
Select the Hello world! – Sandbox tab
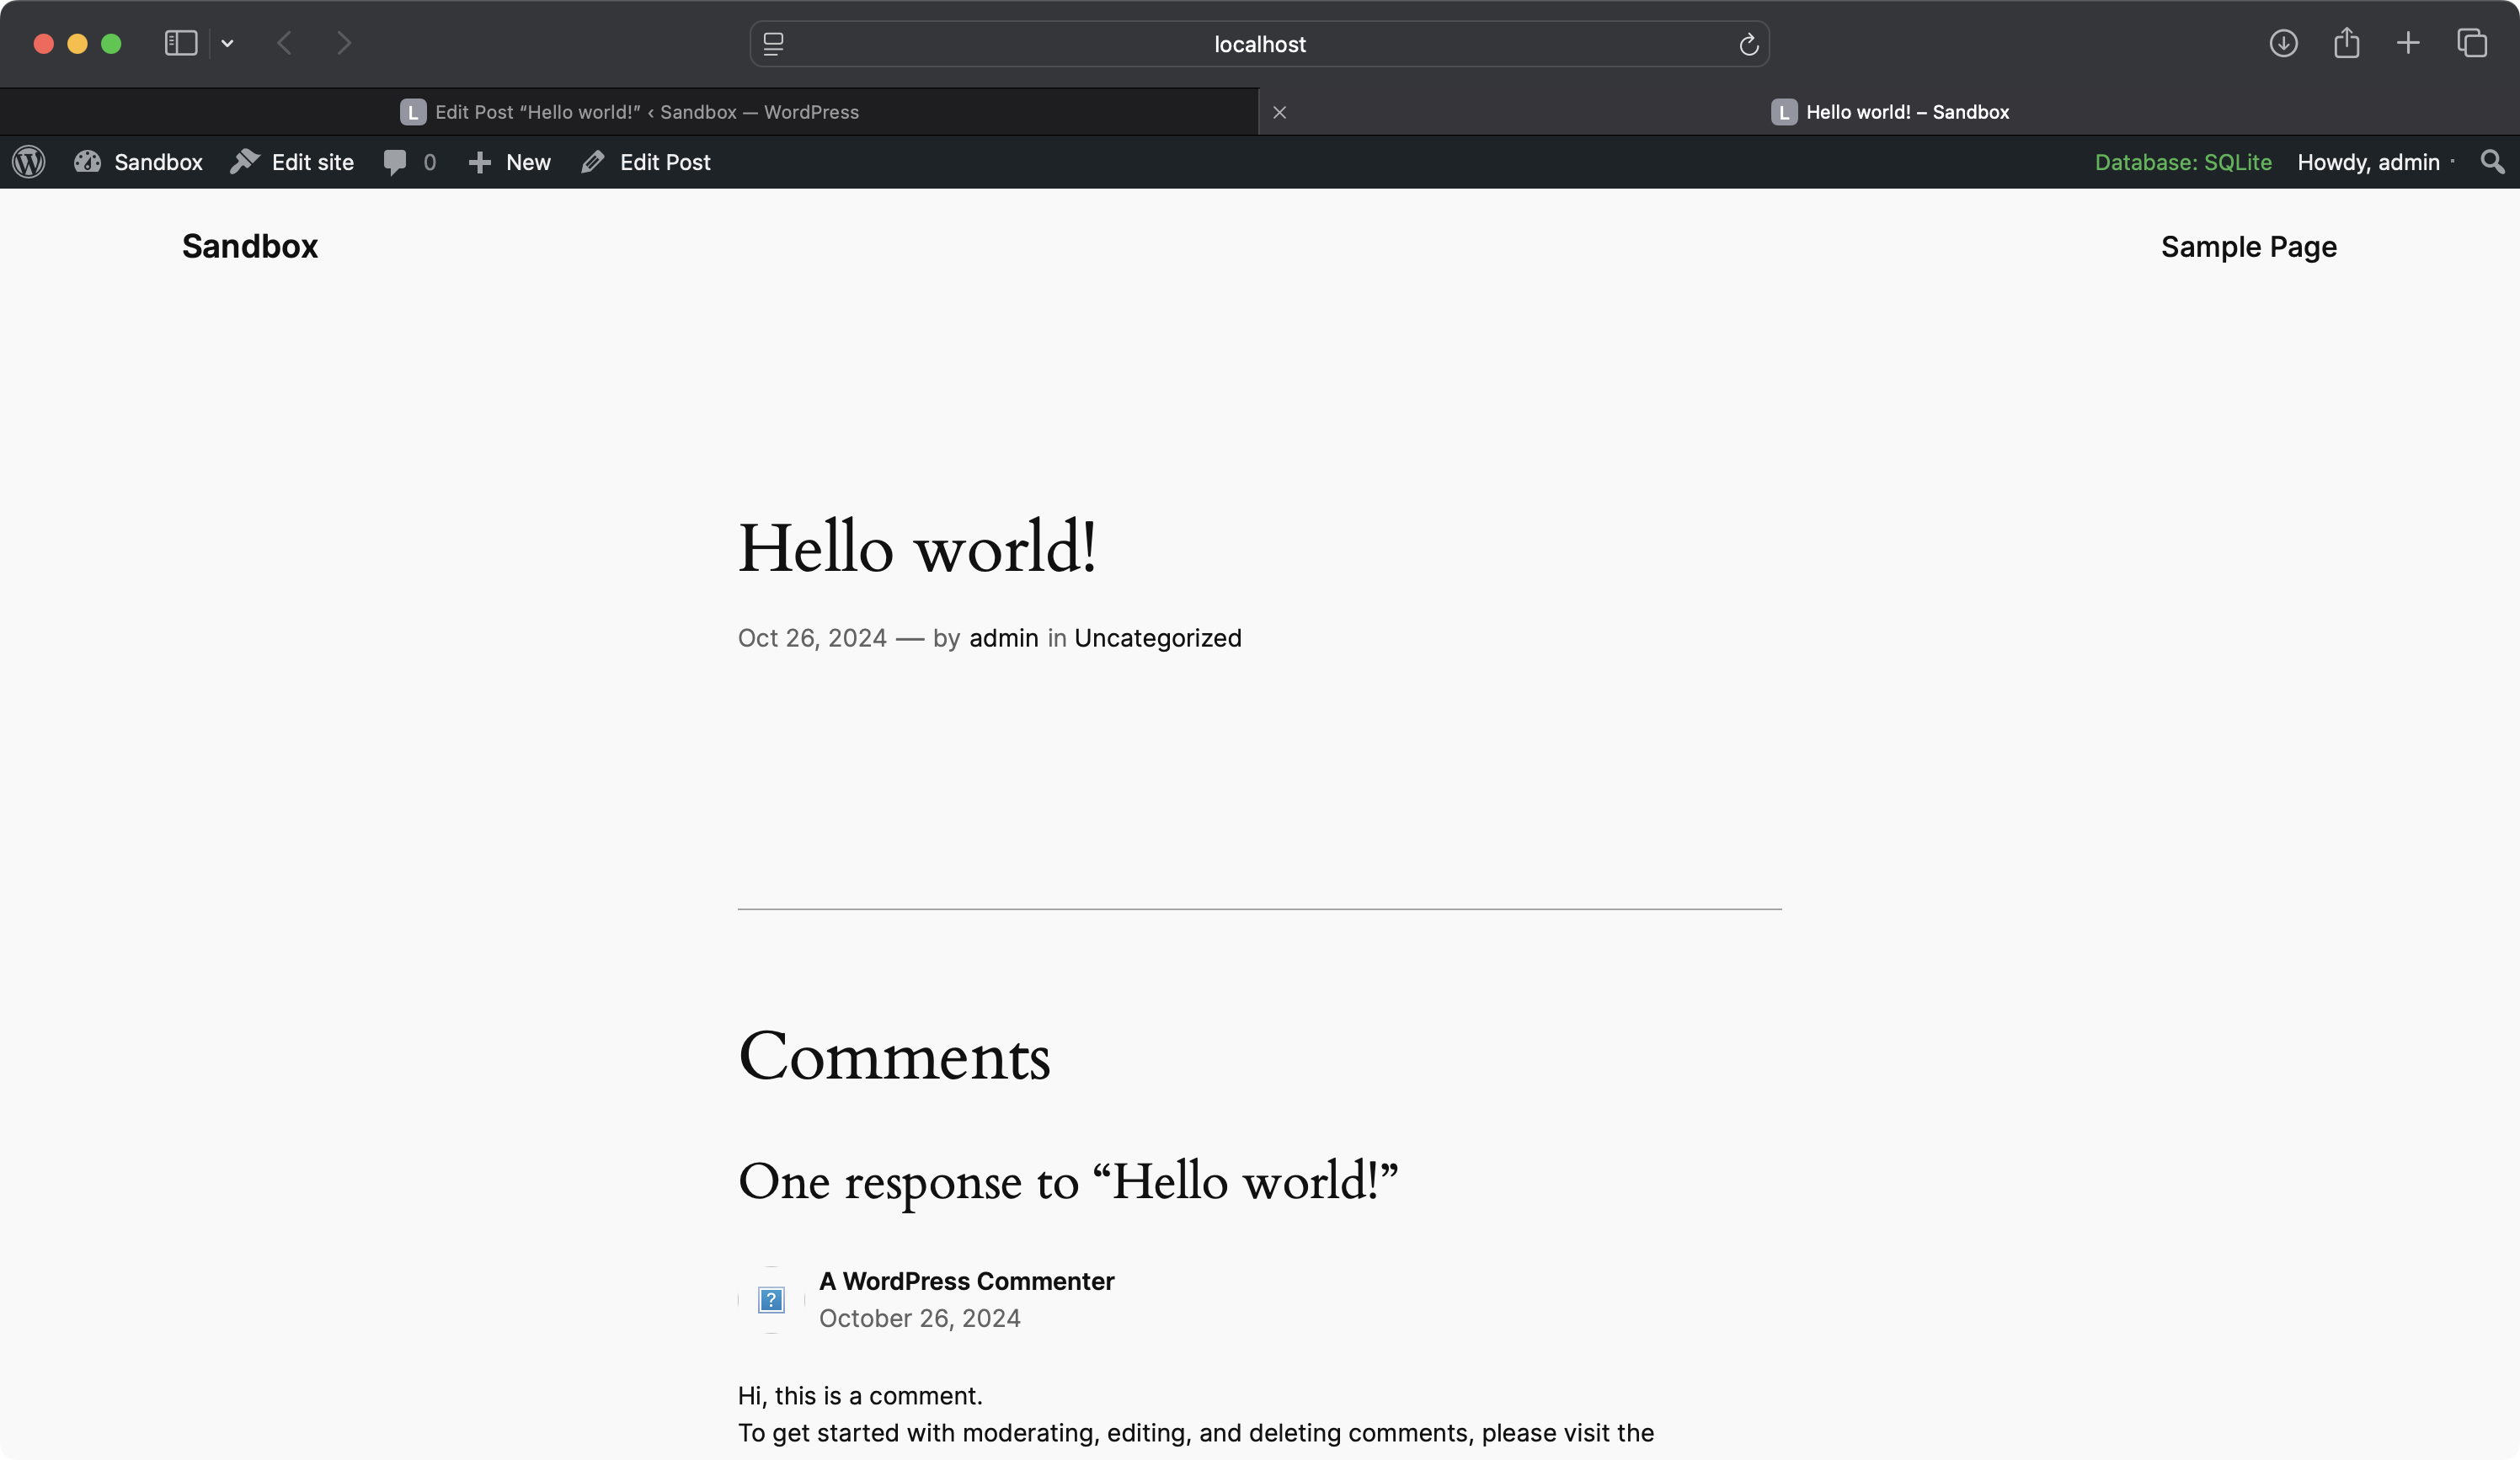(x=1889, y=112)
